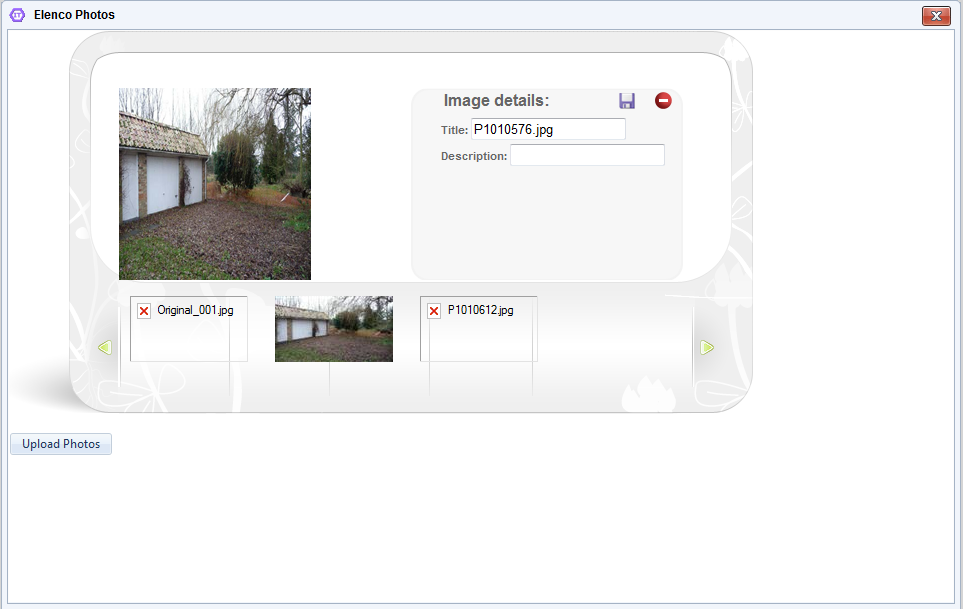
Task: Click the purple Elenco Photos app icon
Action: pos(17,15)
